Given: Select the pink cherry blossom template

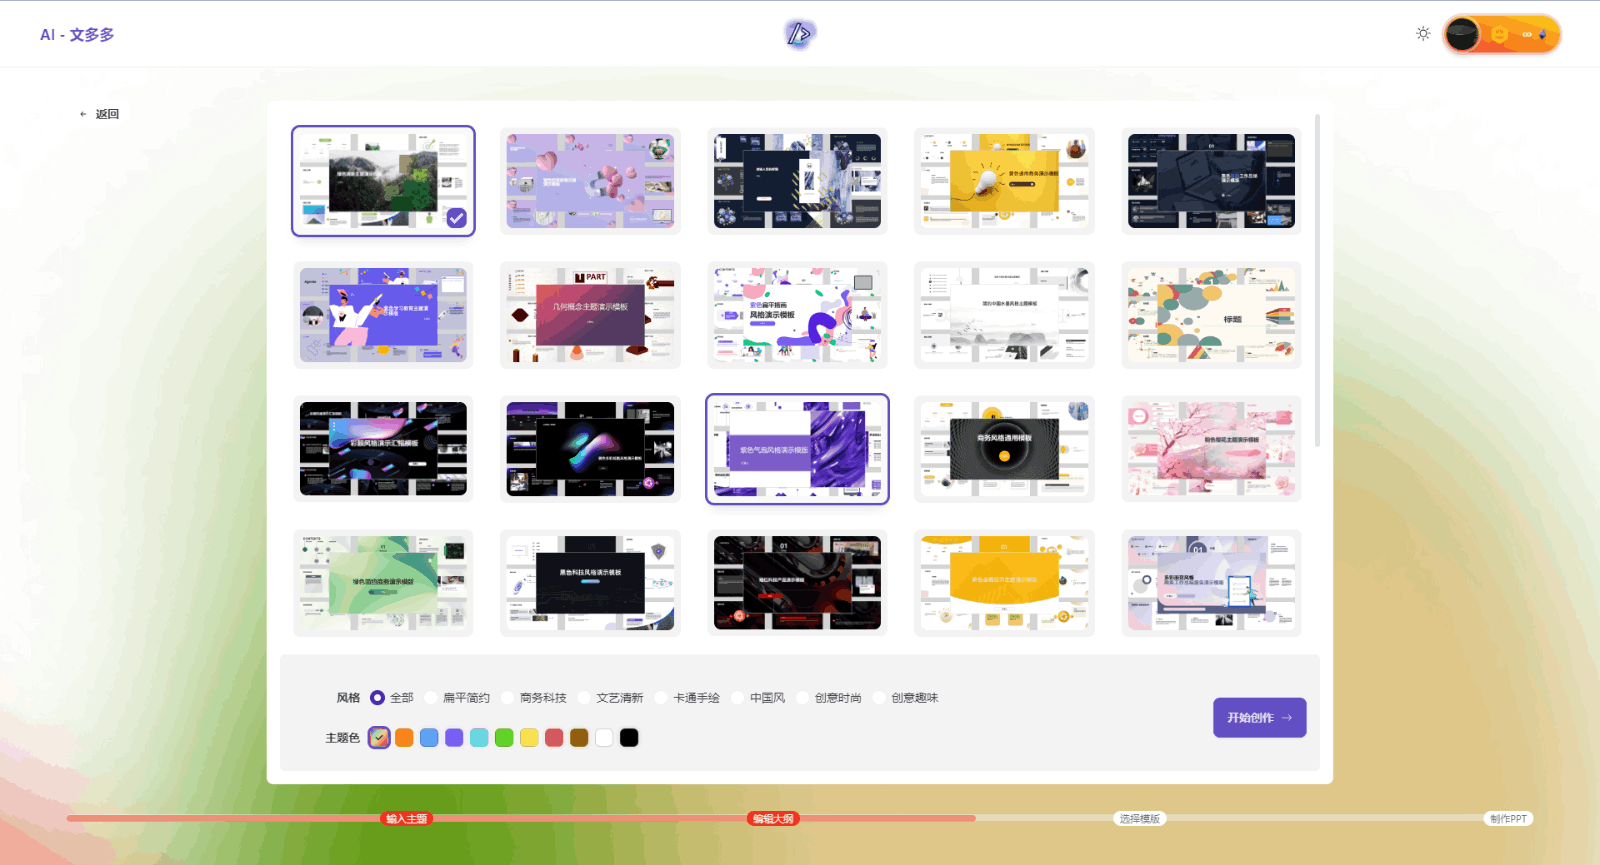Looking at the screenshot, I should click(x=1211, y=449).
